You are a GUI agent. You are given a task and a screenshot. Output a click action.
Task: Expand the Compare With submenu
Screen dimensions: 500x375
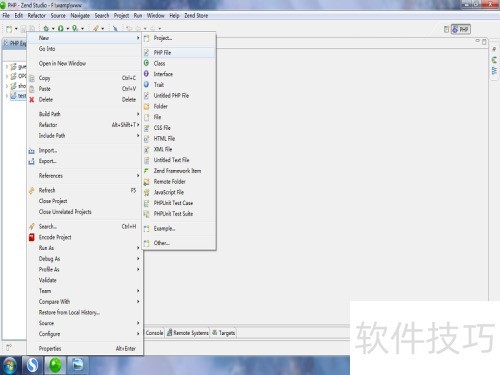(138, 302)
